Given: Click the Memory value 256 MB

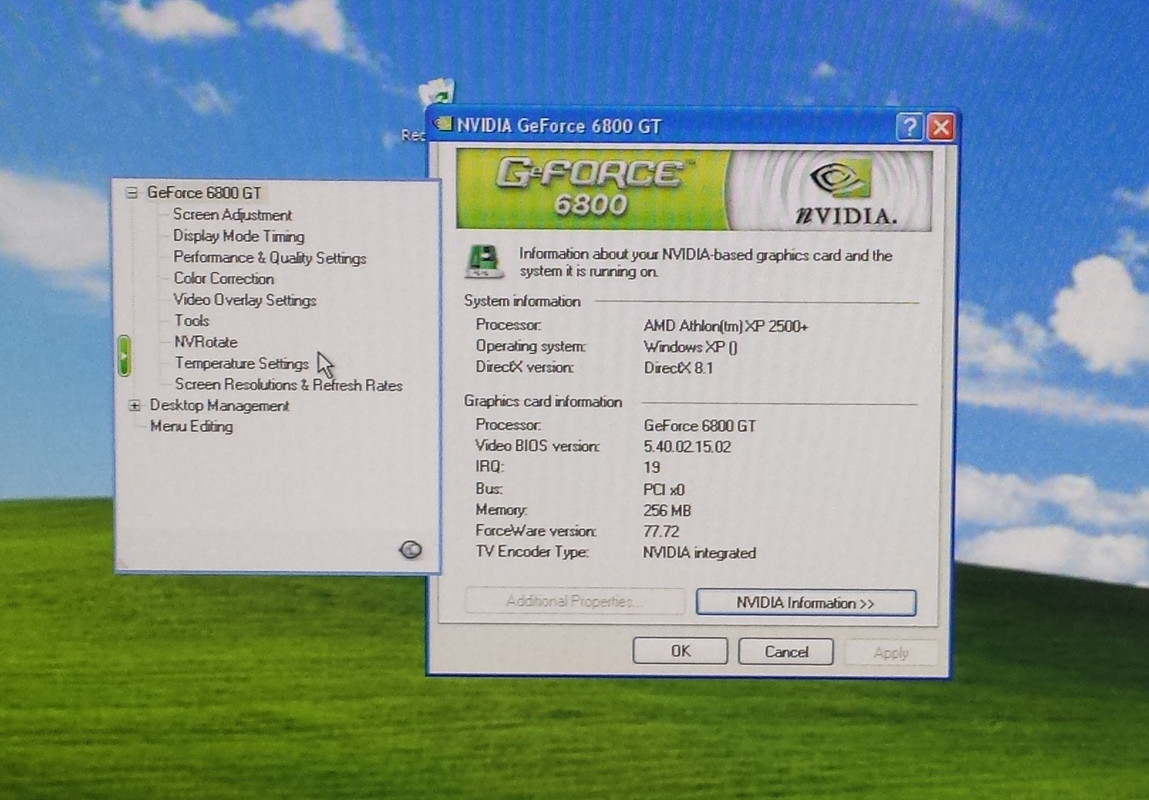Looking at the screenshot, I should coord(667,511).
